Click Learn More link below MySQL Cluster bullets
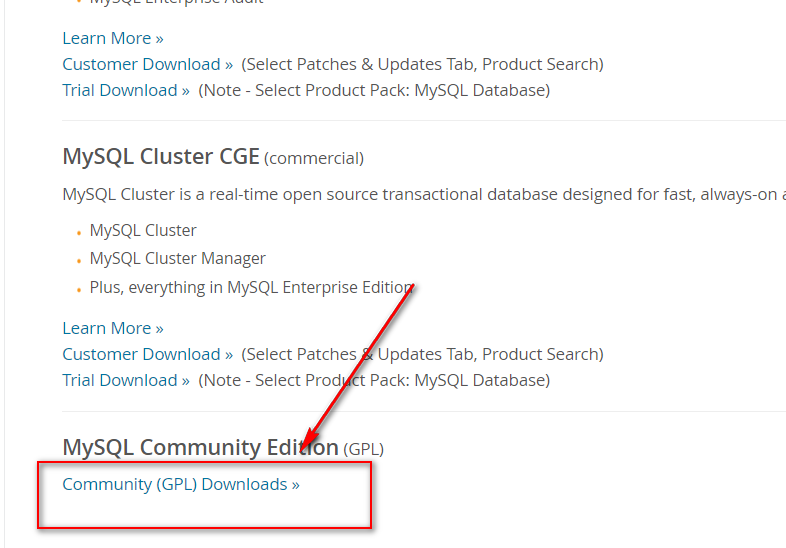The width and height of the screenshot is (786, 548). pos(112,328)
